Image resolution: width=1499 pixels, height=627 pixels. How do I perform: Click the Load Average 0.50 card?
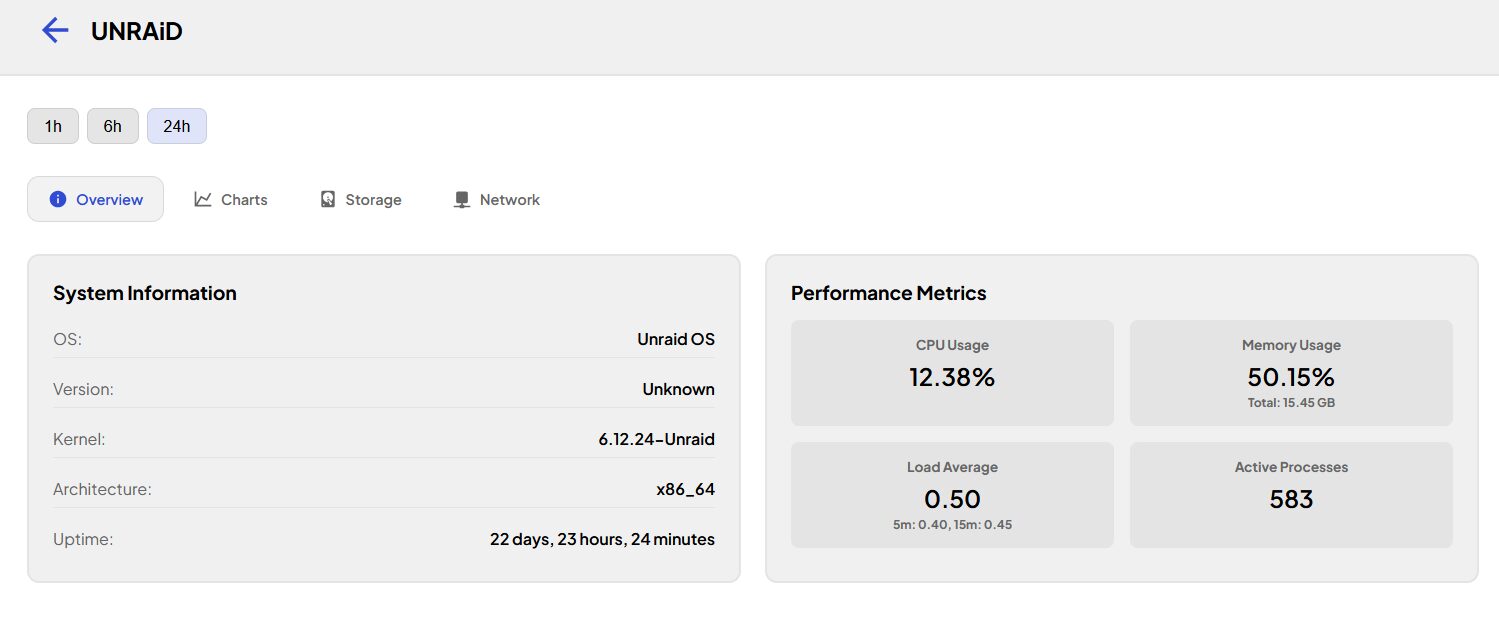952,495
